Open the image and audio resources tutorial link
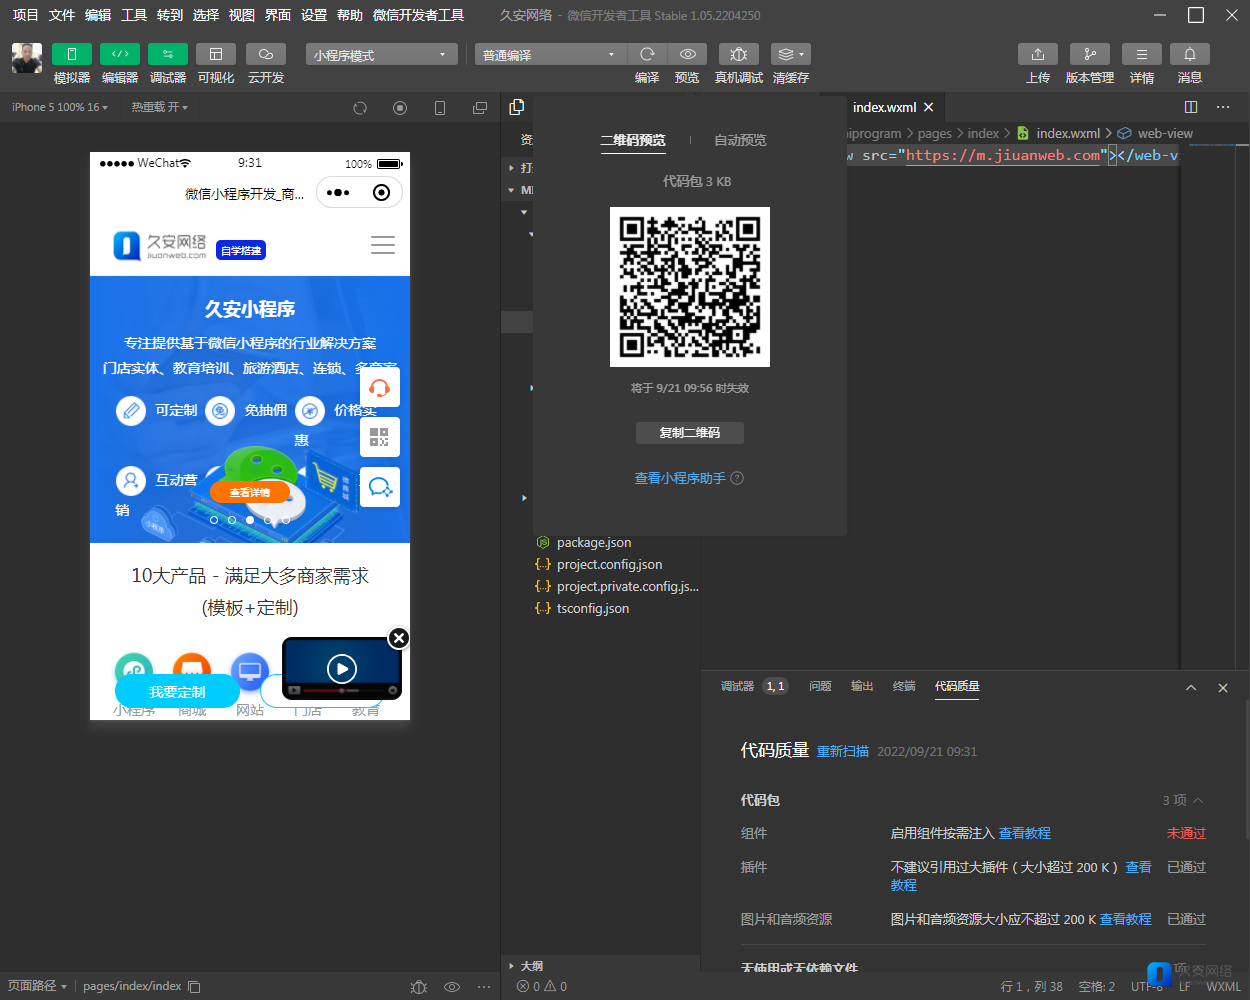The image size is (1250, 1000). (x=1126, y=919)
